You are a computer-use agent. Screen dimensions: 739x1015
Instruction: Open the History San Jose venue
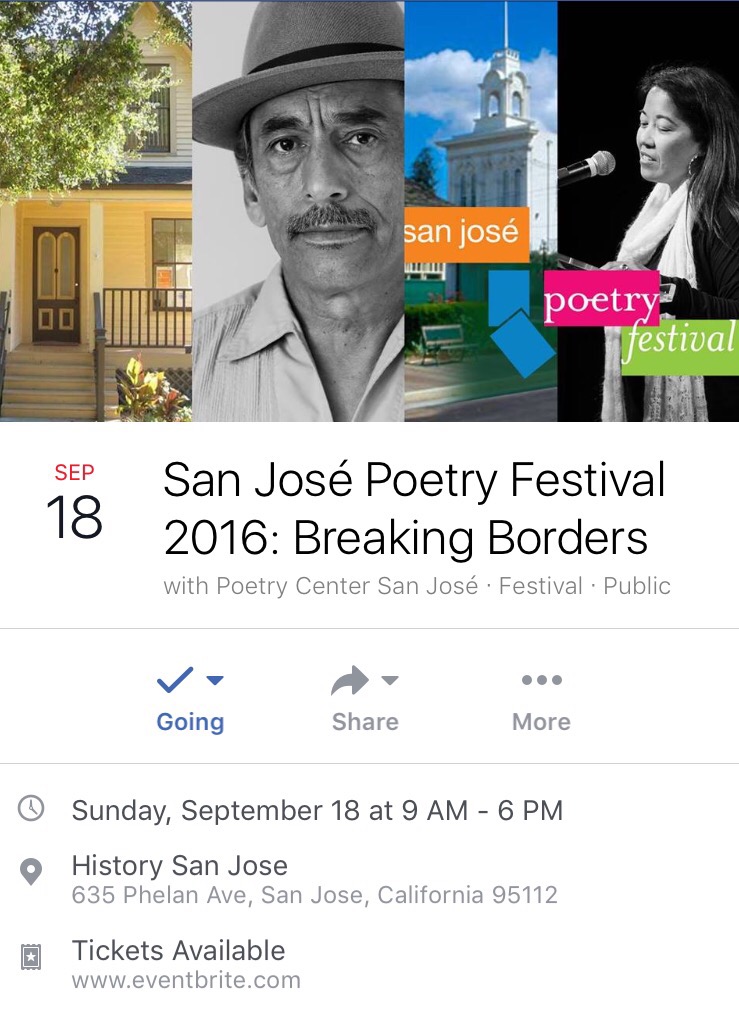(x=179, y=865)
